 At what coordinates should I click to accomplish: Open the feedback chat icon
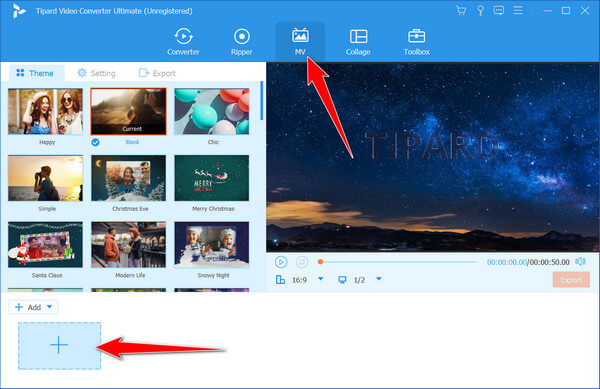point(499,10)
